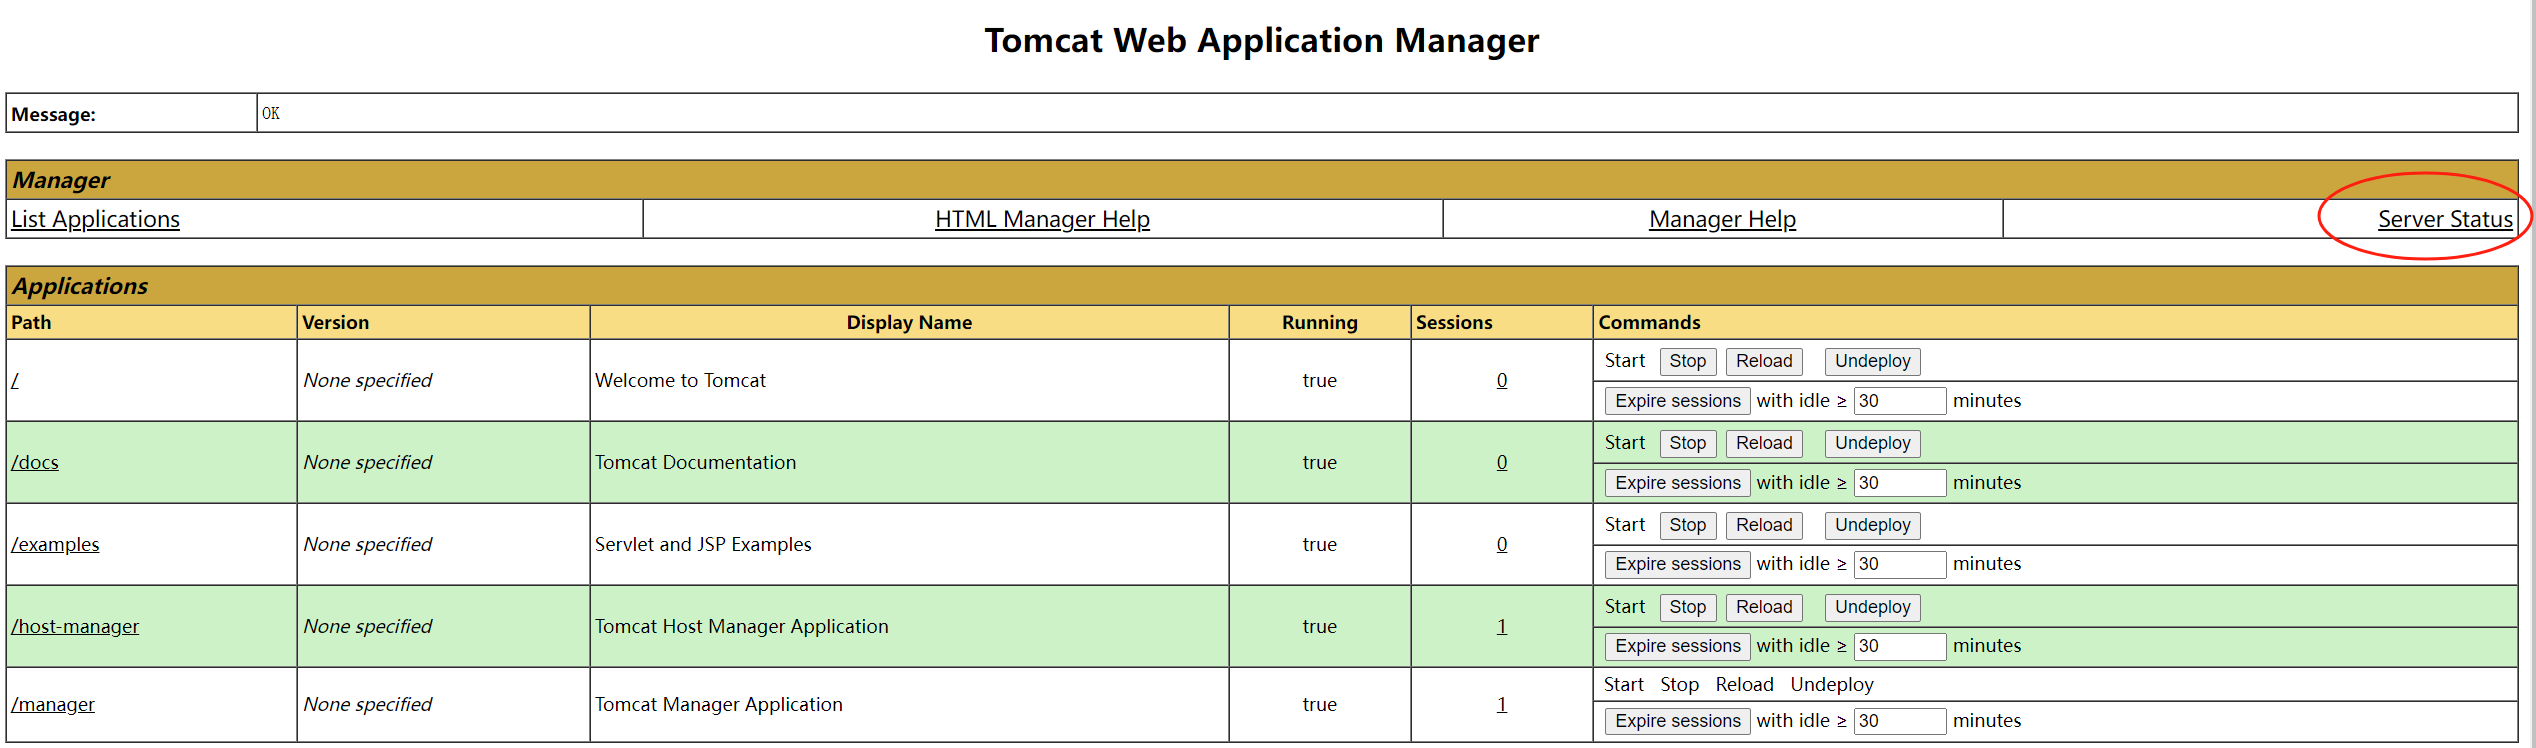Open the /manager path link

[x=53, y=705]
